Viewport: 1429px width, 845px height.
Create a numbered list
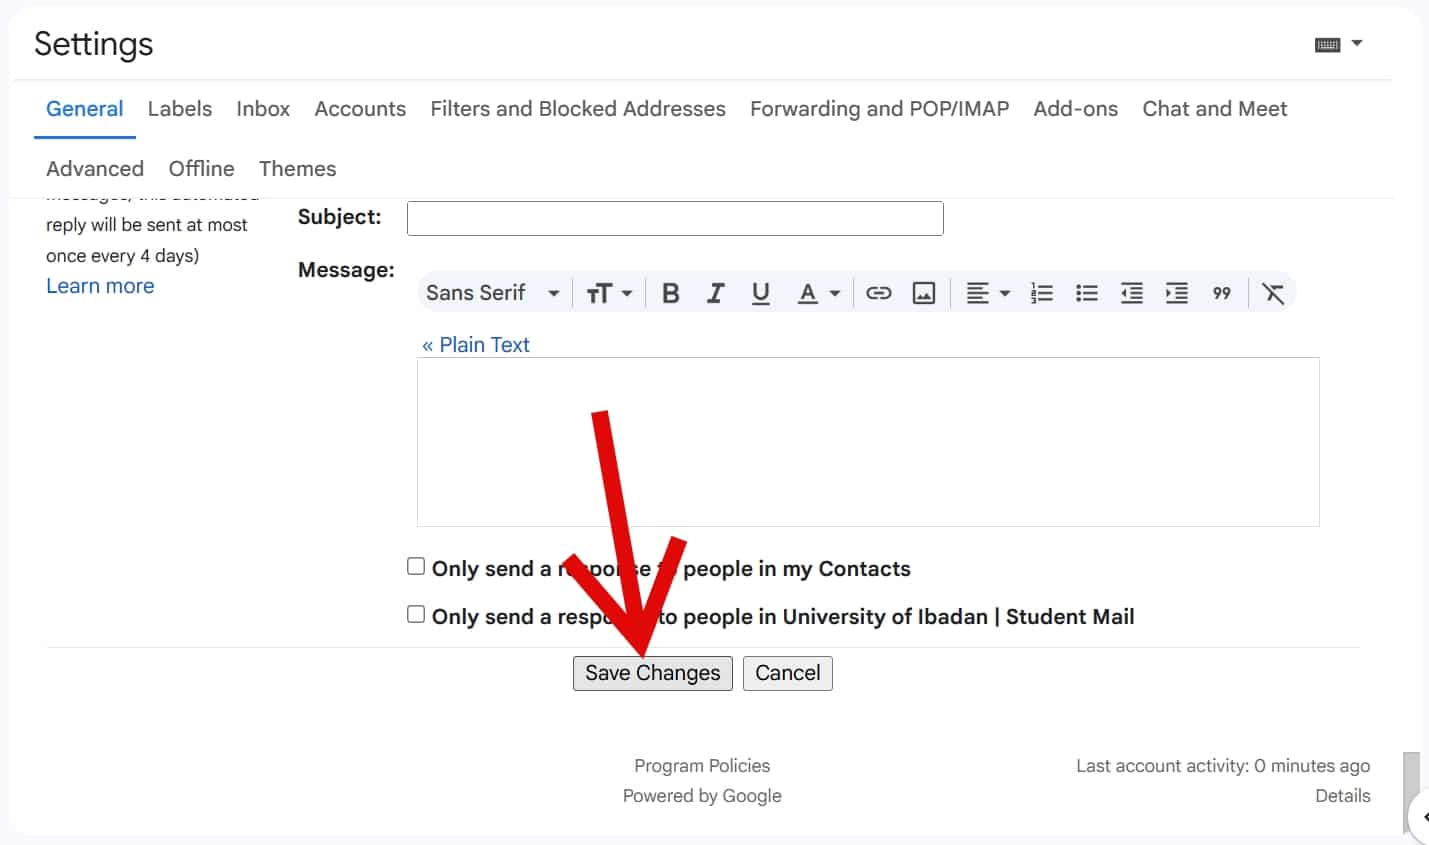(x=1040, y=292)
